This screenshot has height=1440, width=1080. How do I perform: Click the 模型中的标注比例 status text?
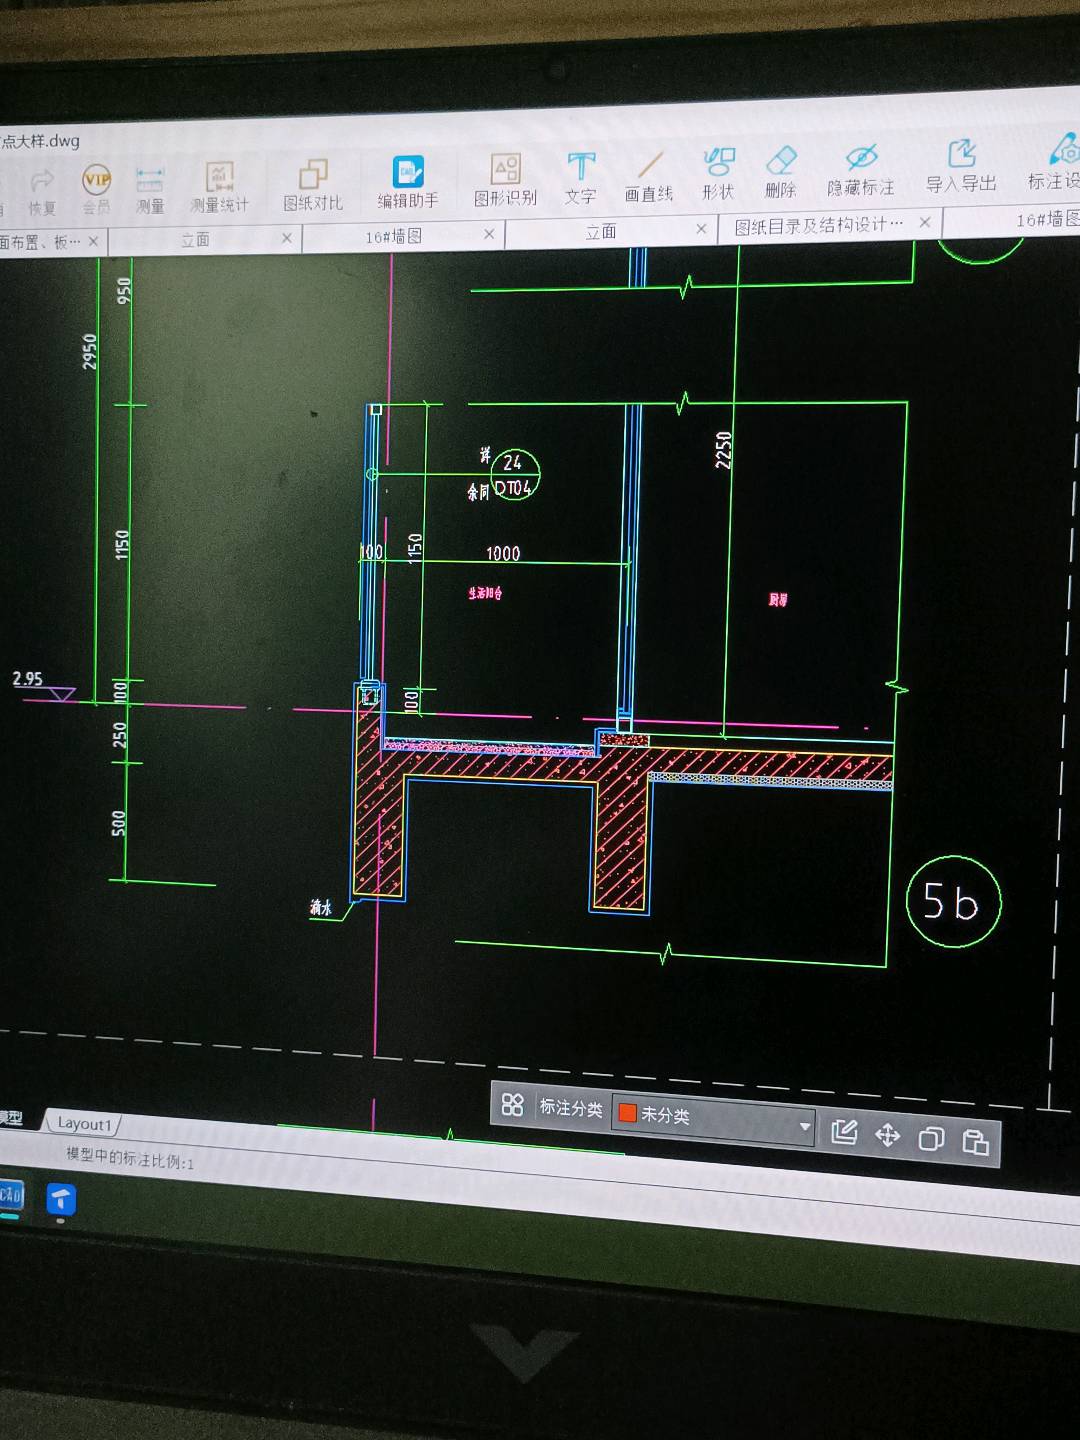pyautogui.click(x=130, y=1159)
